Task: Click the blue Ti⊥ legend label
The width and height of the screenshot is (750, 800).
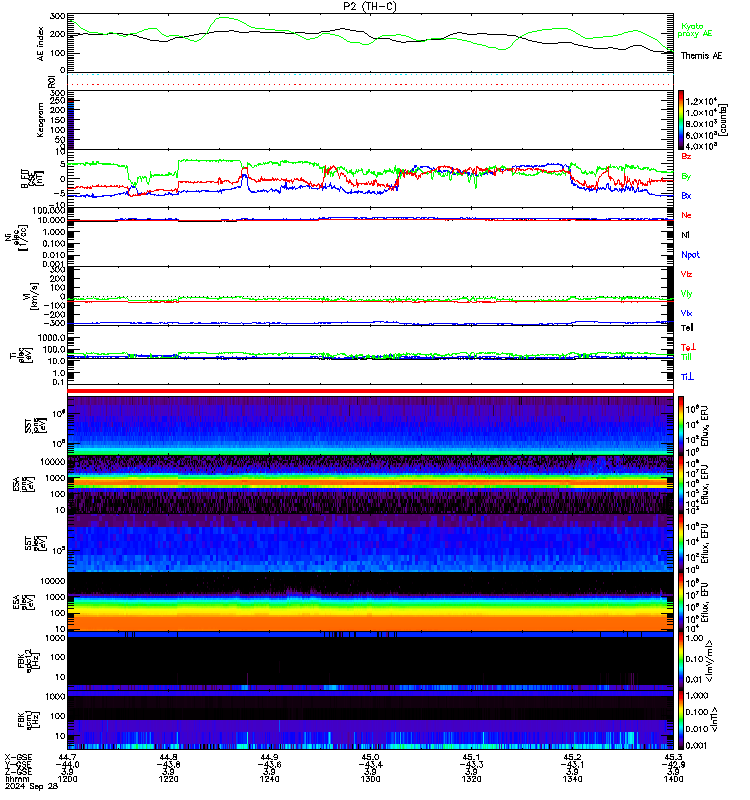Action: (687, 377)
